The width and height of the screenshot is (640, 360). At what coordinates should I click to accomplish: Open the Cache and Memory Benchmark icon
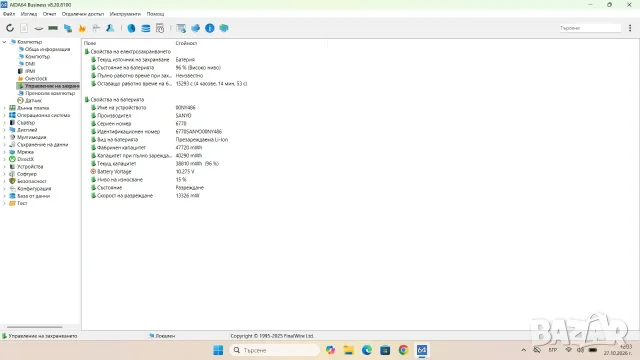(x=53, y=28)
